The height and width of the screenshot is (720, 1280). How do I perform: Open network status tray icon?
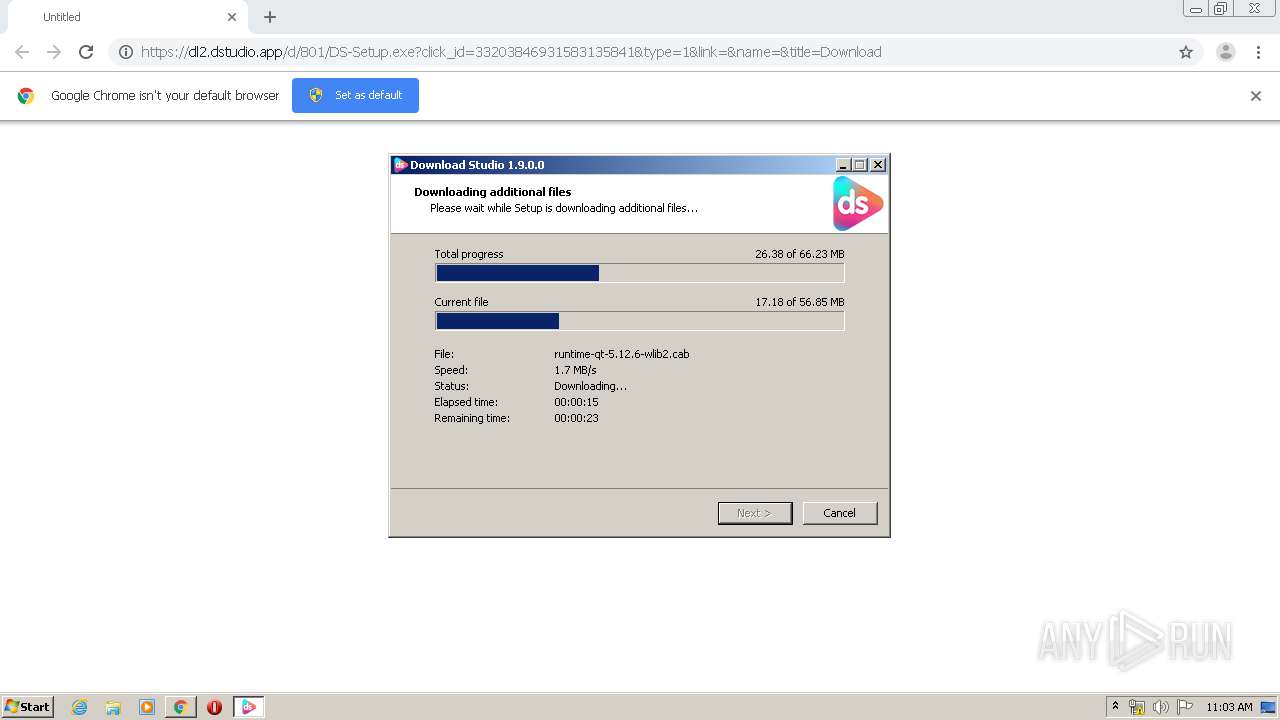point(1137,707)
